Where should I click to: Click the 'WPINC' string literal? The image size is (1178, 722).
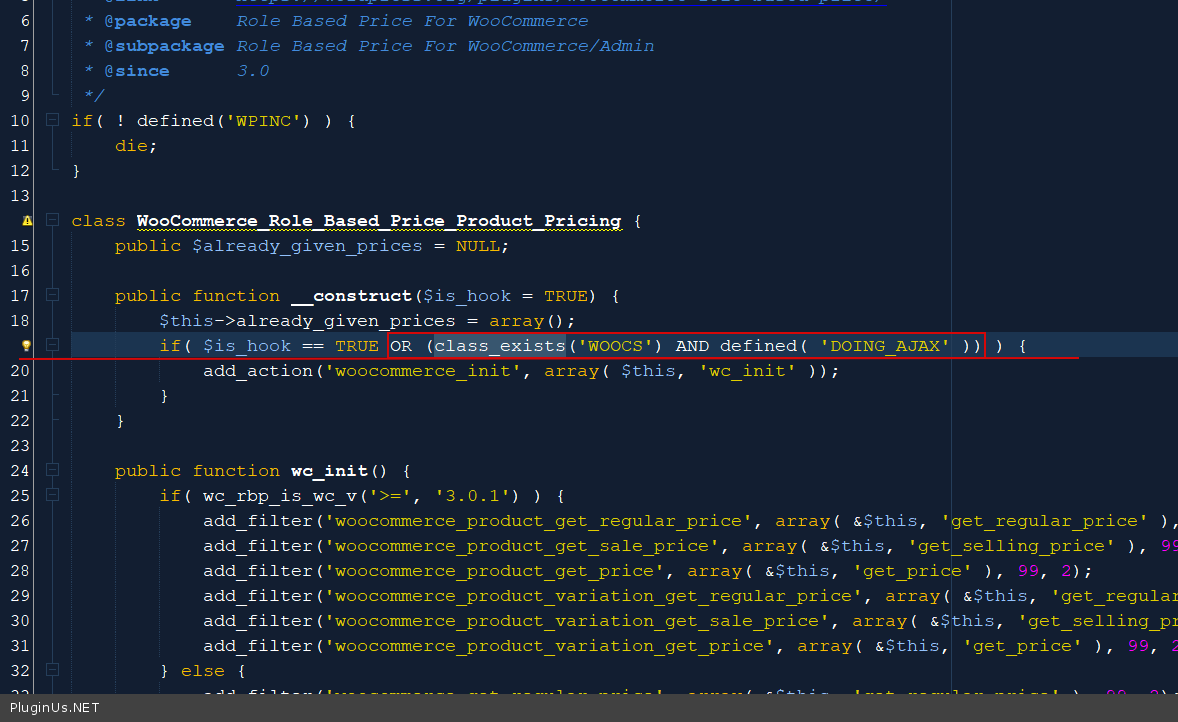[264, 121]
